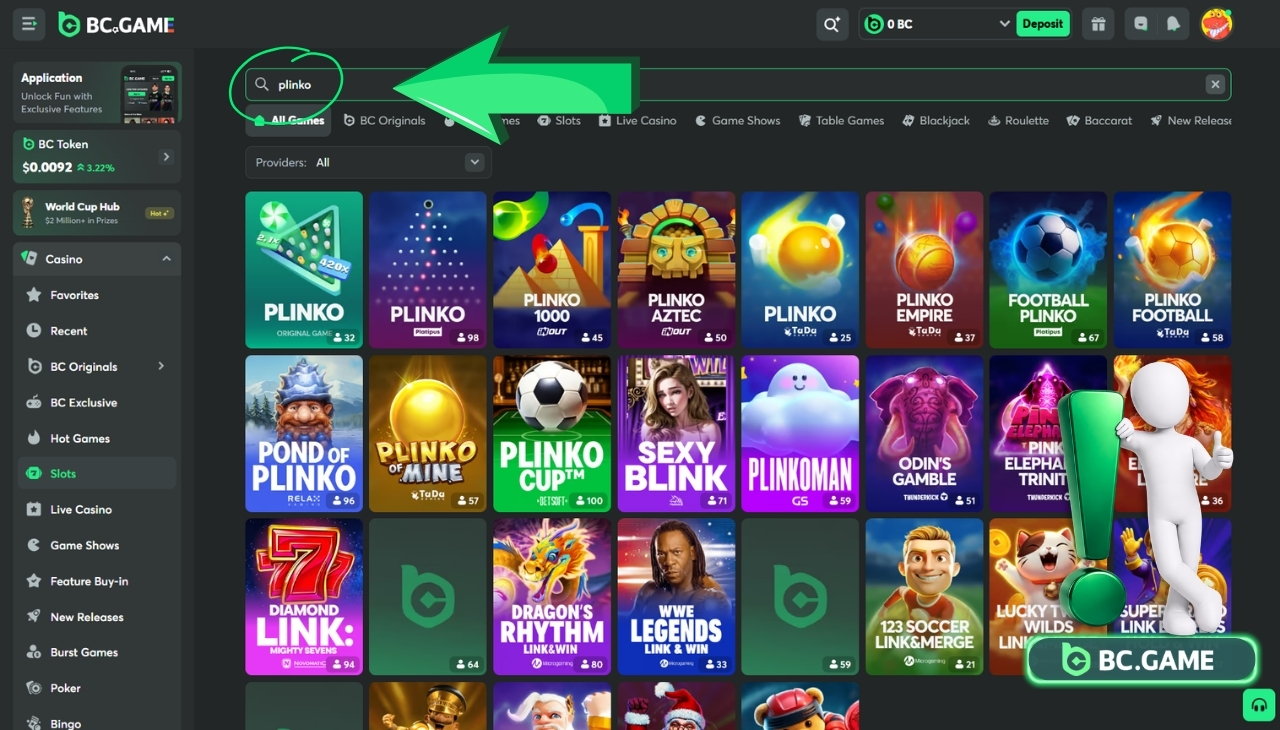Launch the Sexy Blink game thumbnail
The height and width of the screenshot is (730, 1280).
tap(676, 434)
